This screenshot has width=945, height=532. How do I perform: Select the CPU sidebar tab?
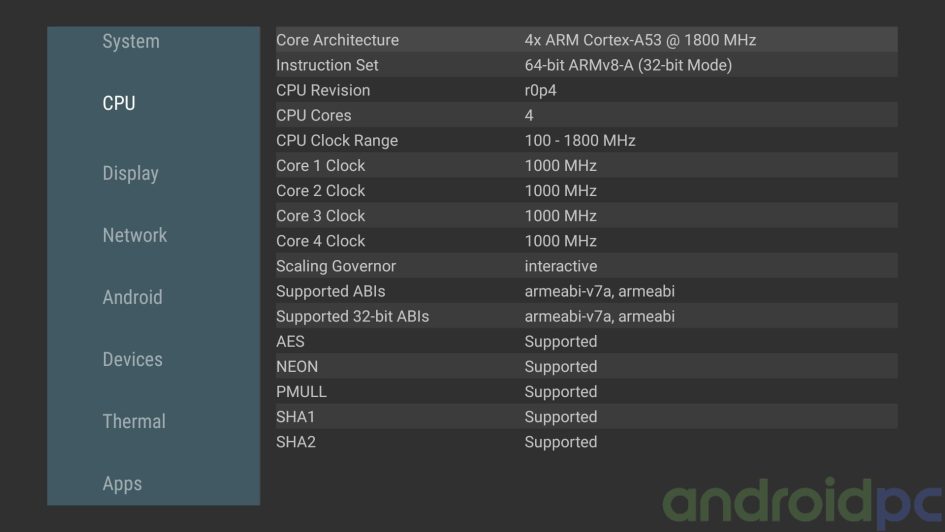[x=119, y=103]
